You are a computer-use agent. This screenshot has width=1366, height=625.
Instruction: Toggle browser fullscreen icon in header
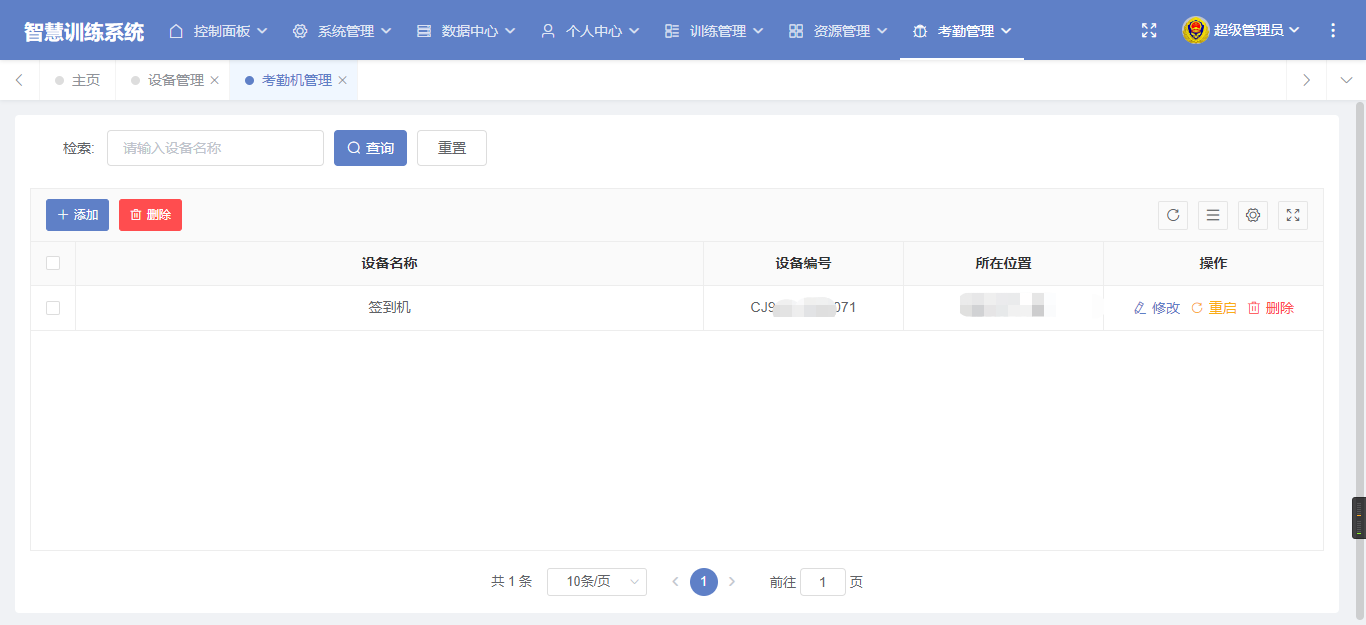pyautogui.click(x=1149, y=31)
